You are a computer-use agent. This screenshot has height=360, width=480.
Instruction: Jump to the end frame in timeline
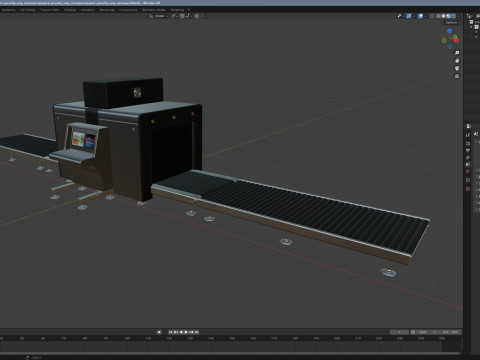(196, 332)
